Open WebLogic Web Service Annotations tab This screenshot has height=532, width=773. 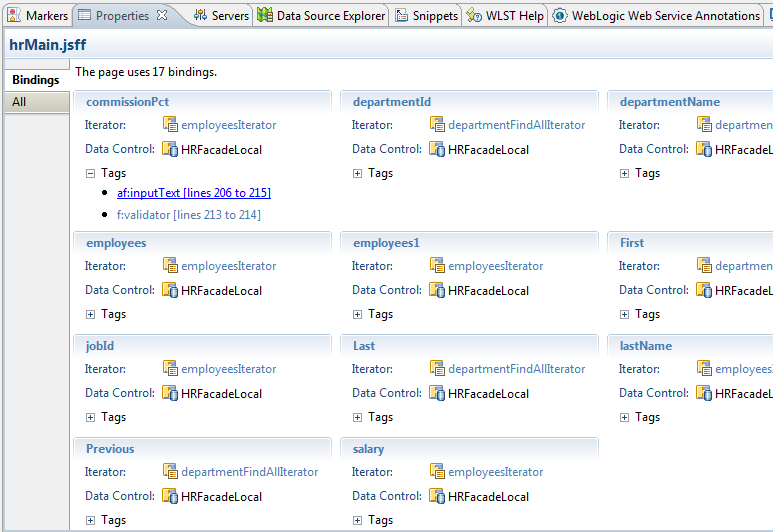click(x=657, y=16)
